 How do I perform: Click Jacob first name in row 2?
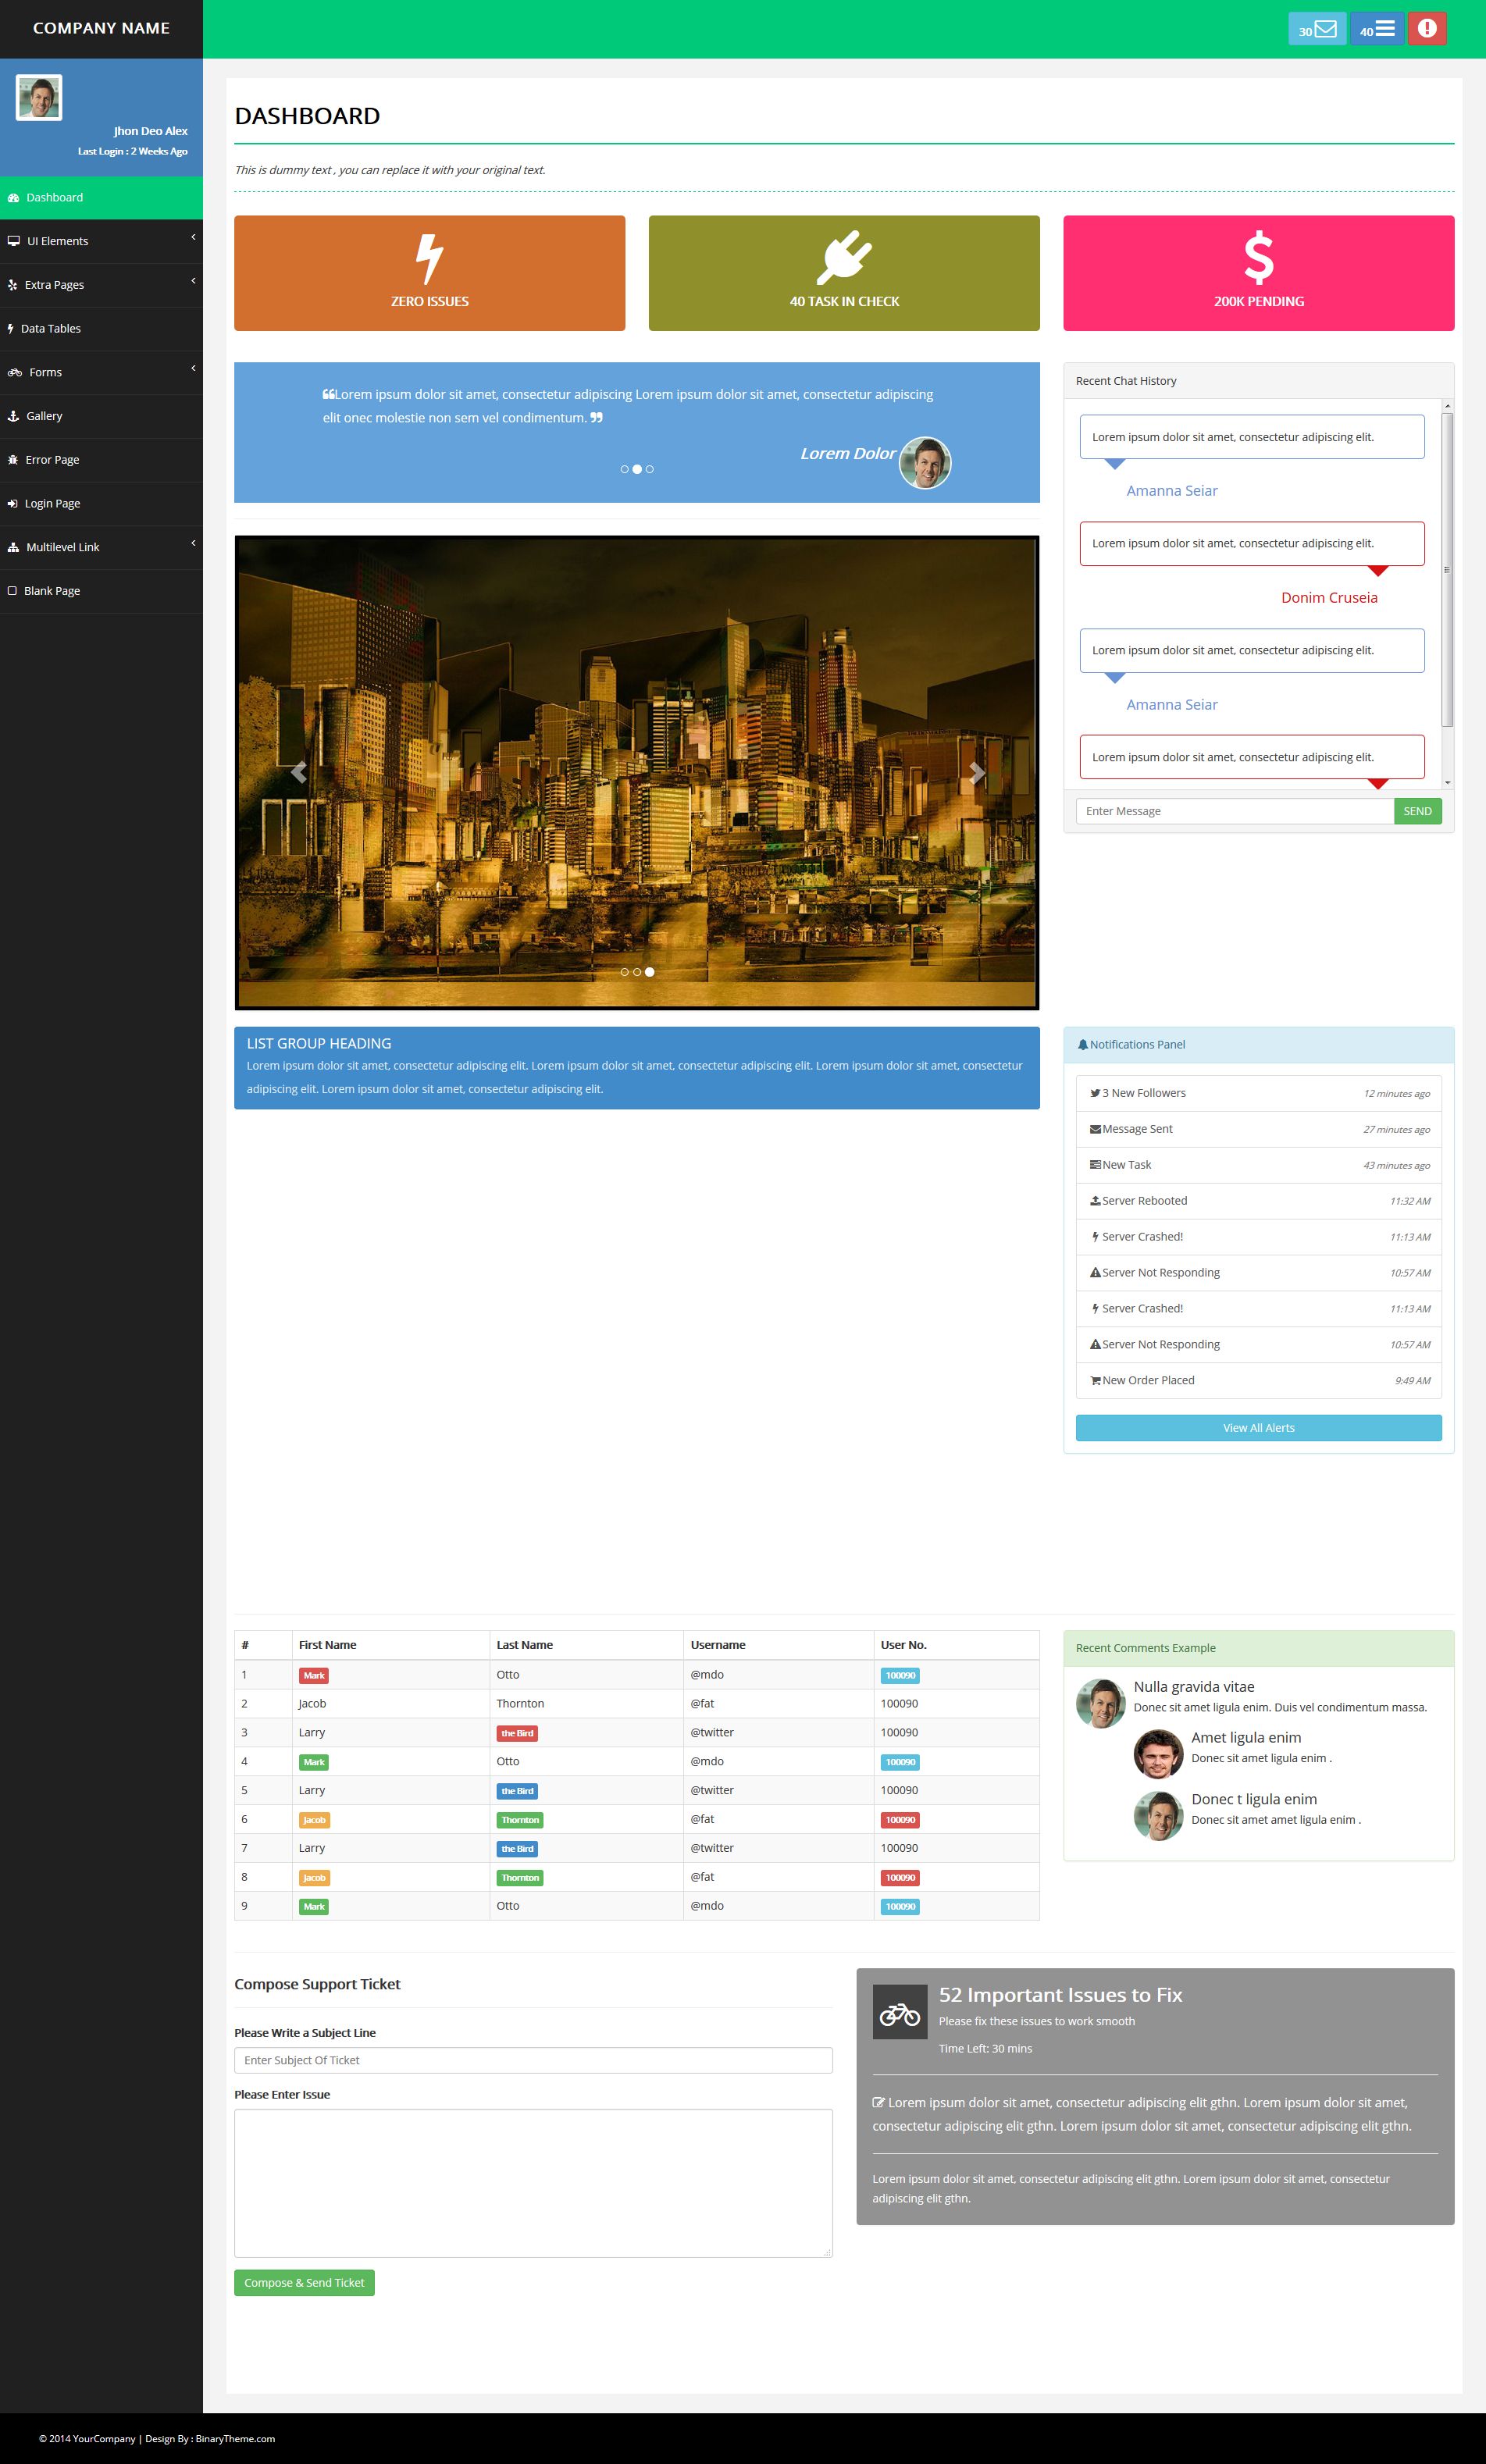312,1703
